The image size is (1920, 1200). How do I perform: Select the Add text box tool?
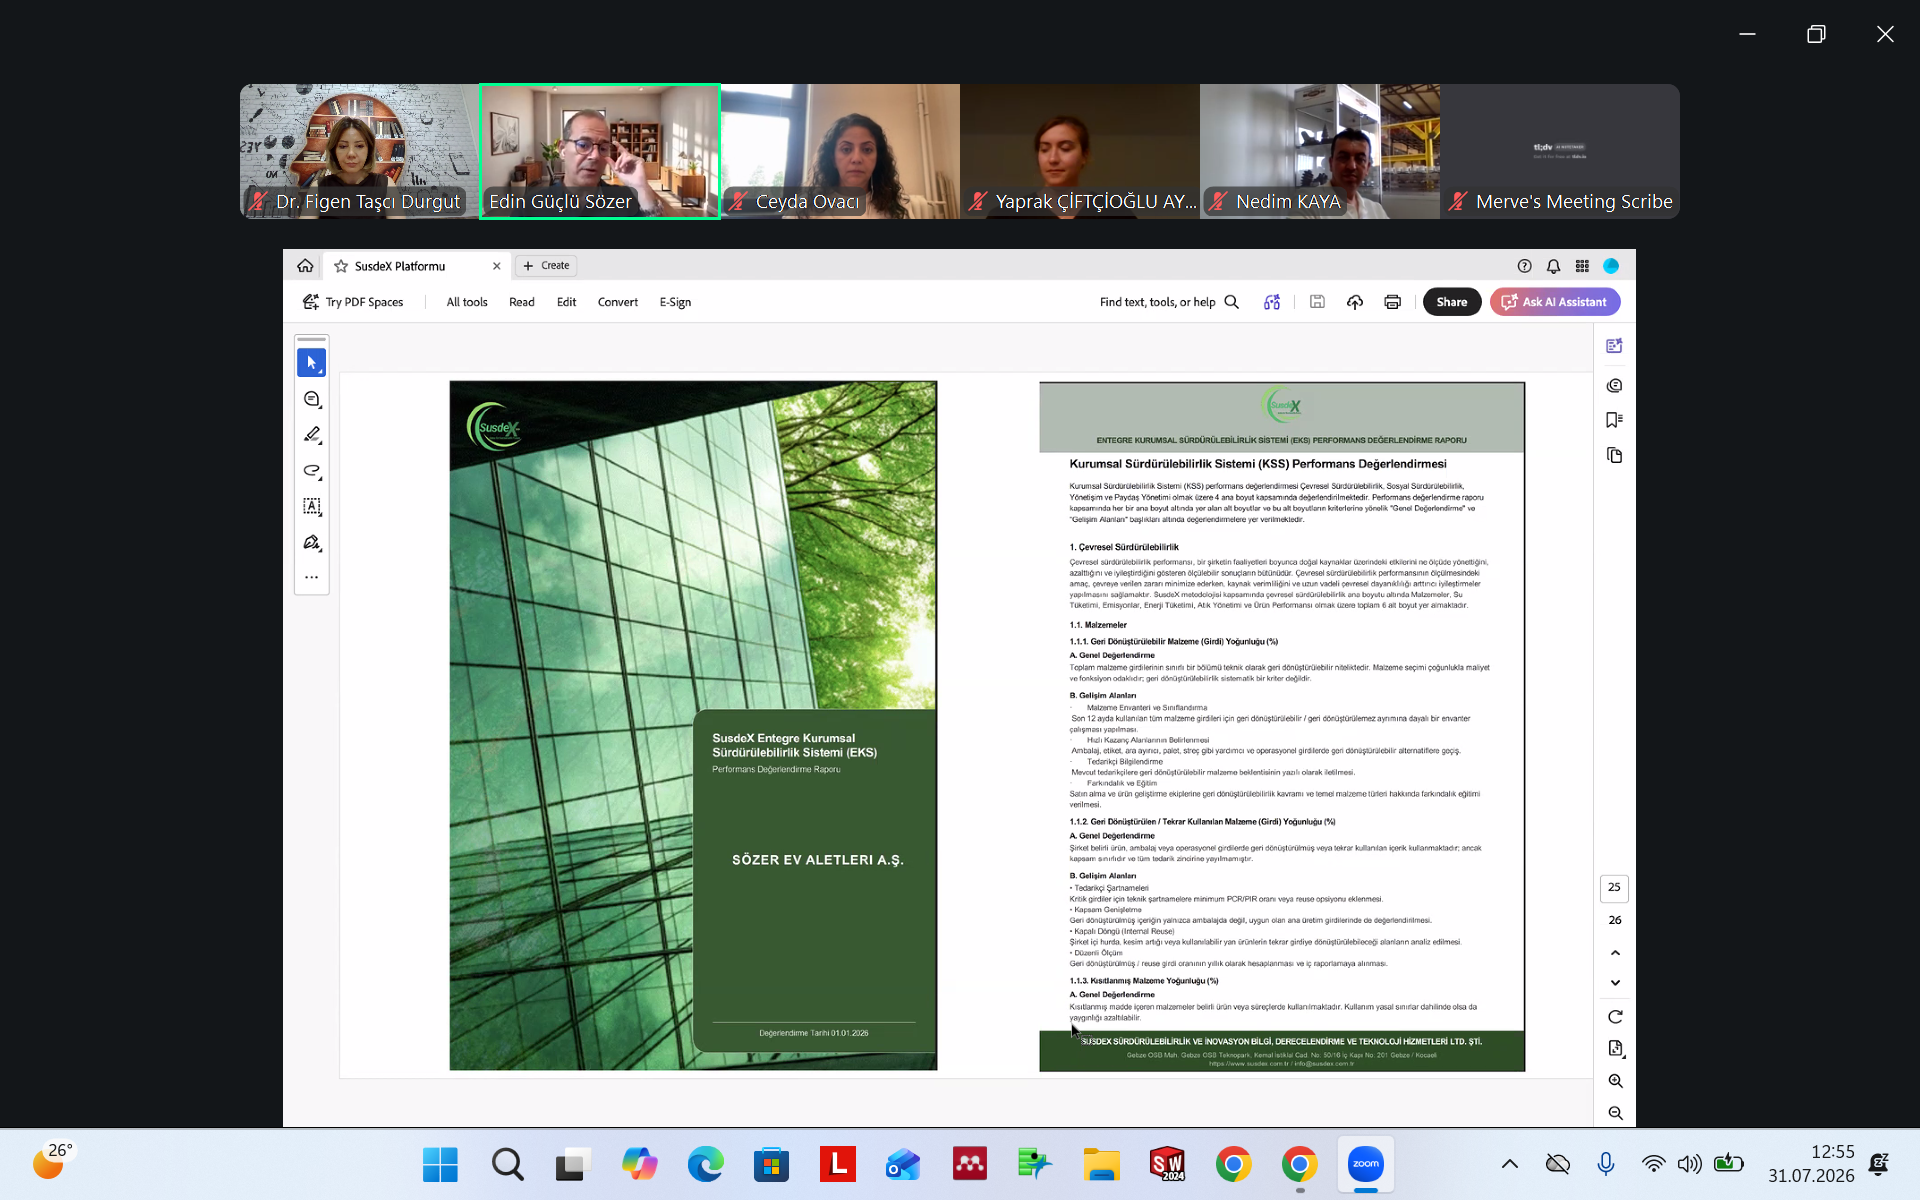[312, 507]
